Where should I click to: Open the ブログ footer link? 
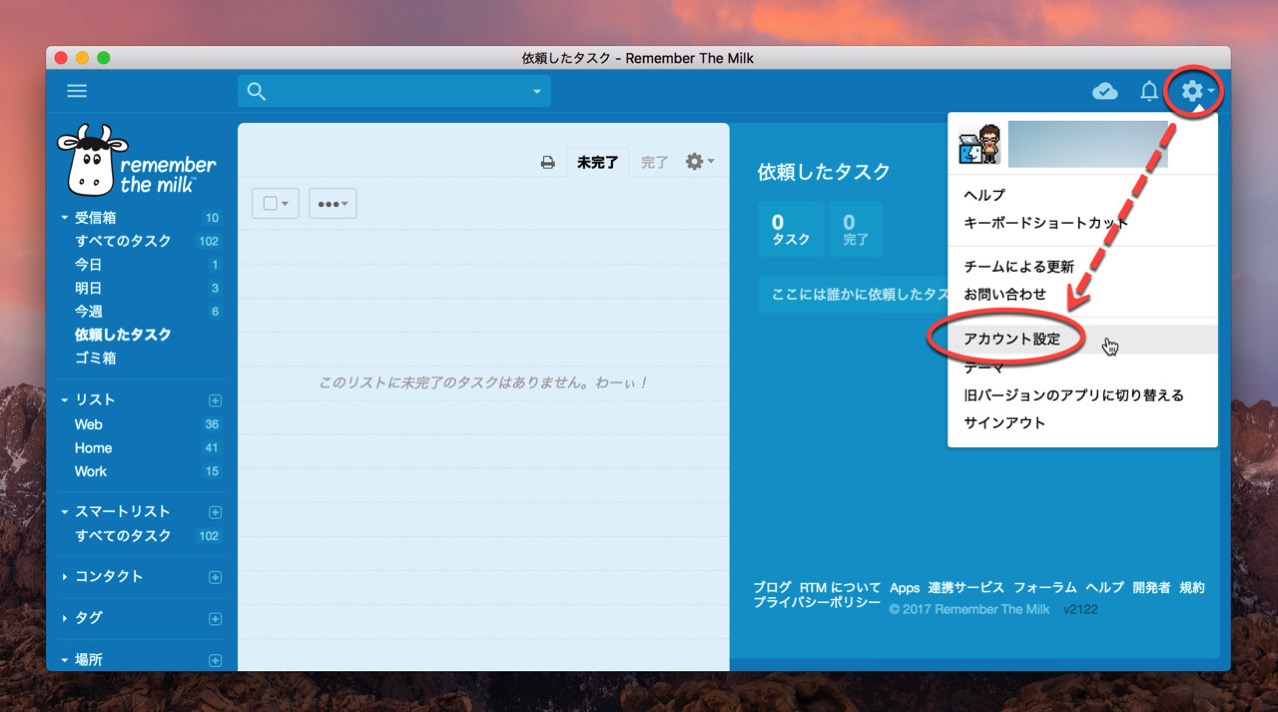tap(772, 587)
